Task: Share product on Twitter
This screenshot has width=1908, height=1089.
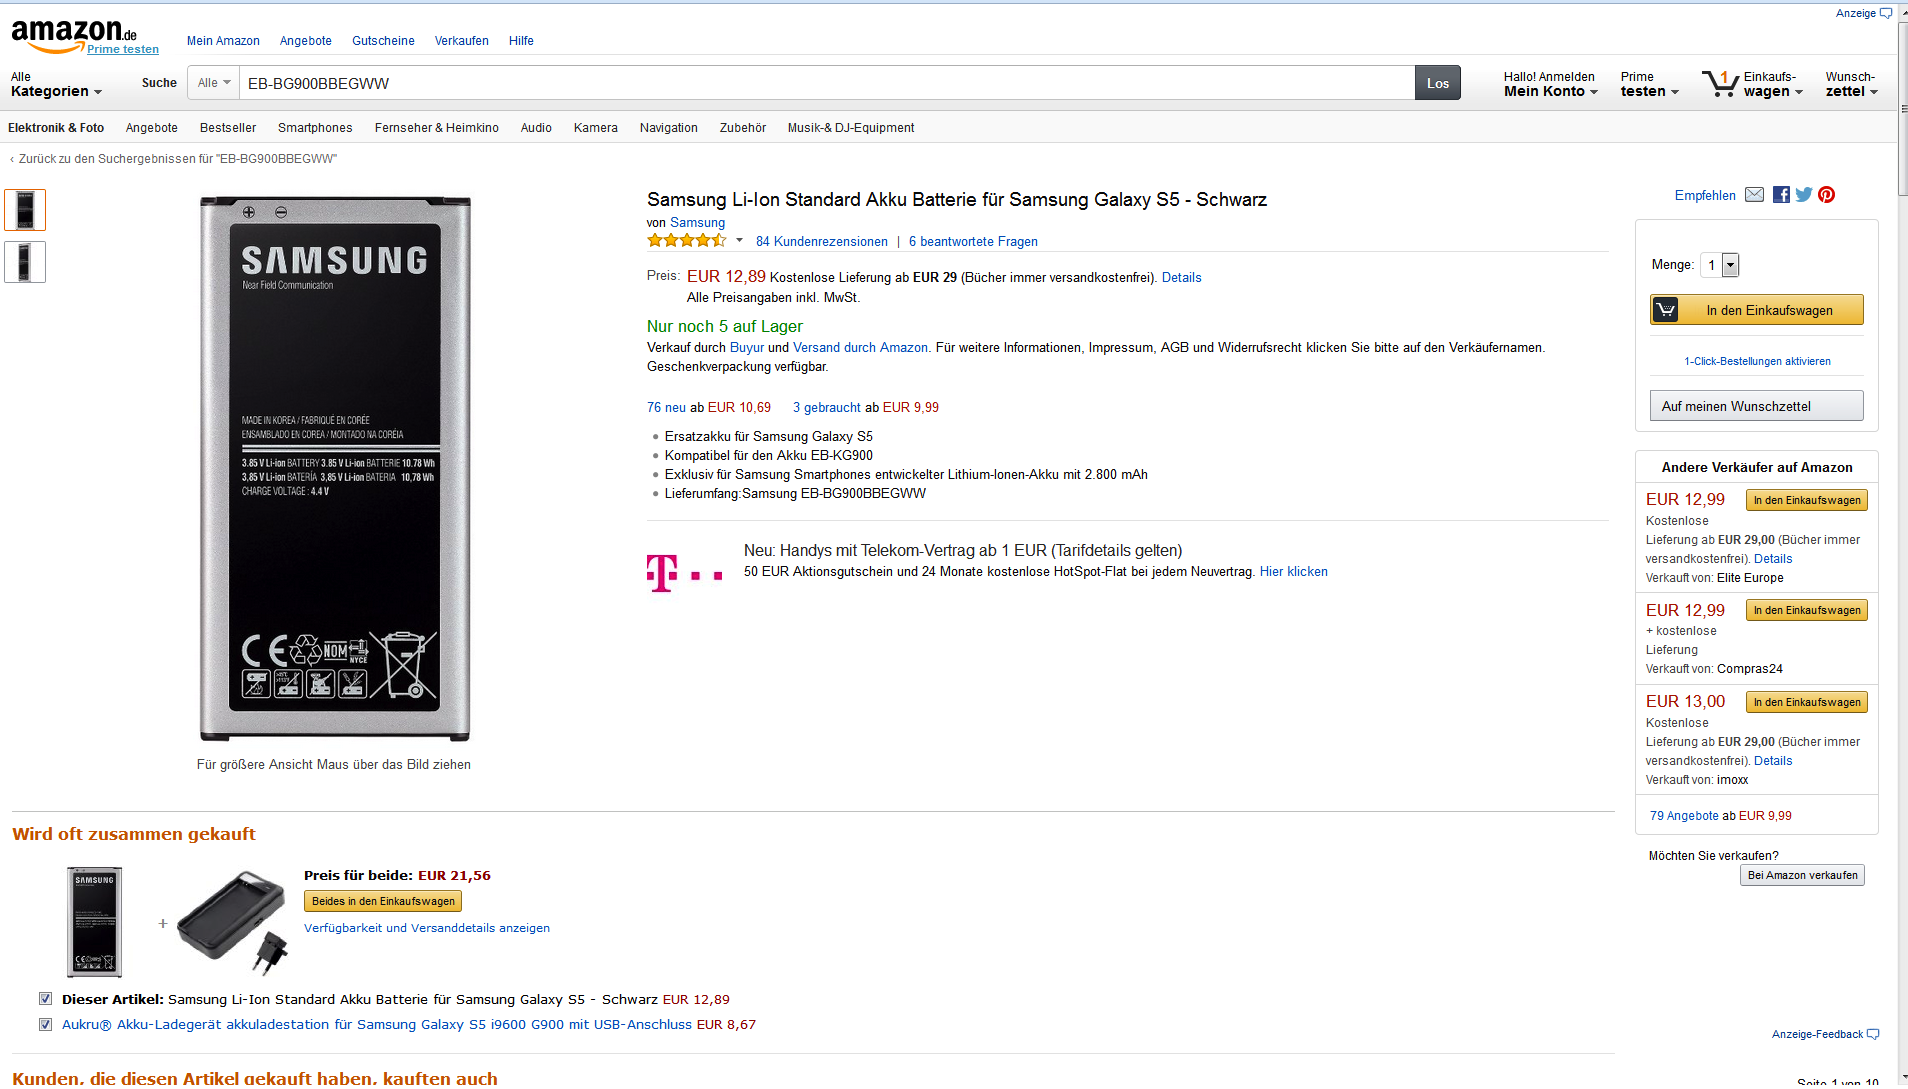Action: pos(1804,195)
